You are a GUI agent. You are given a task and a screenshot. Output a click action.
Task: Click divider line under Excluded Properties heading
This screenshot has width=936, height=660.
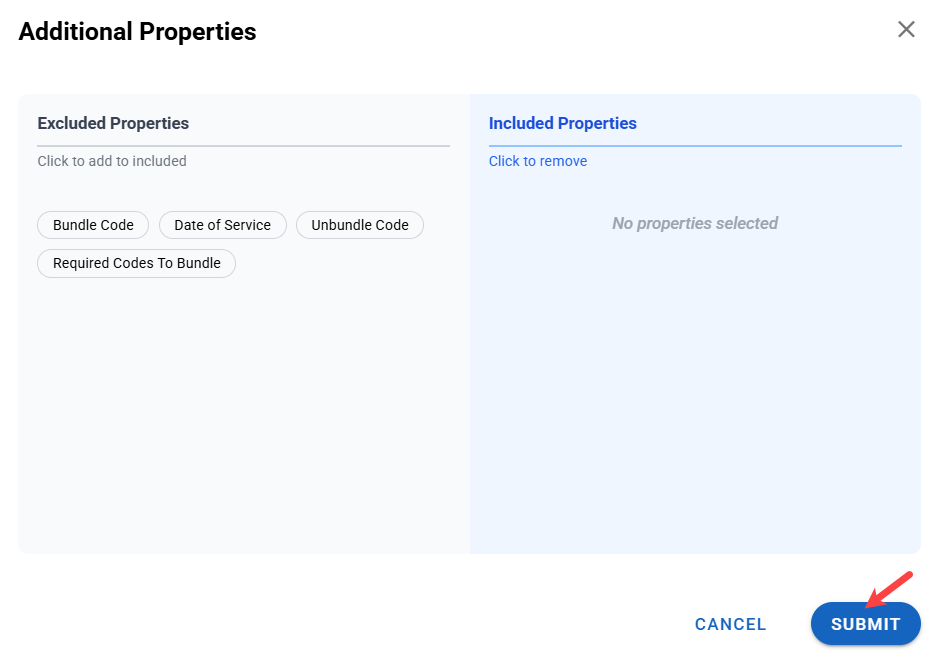[x=243, y=146]
